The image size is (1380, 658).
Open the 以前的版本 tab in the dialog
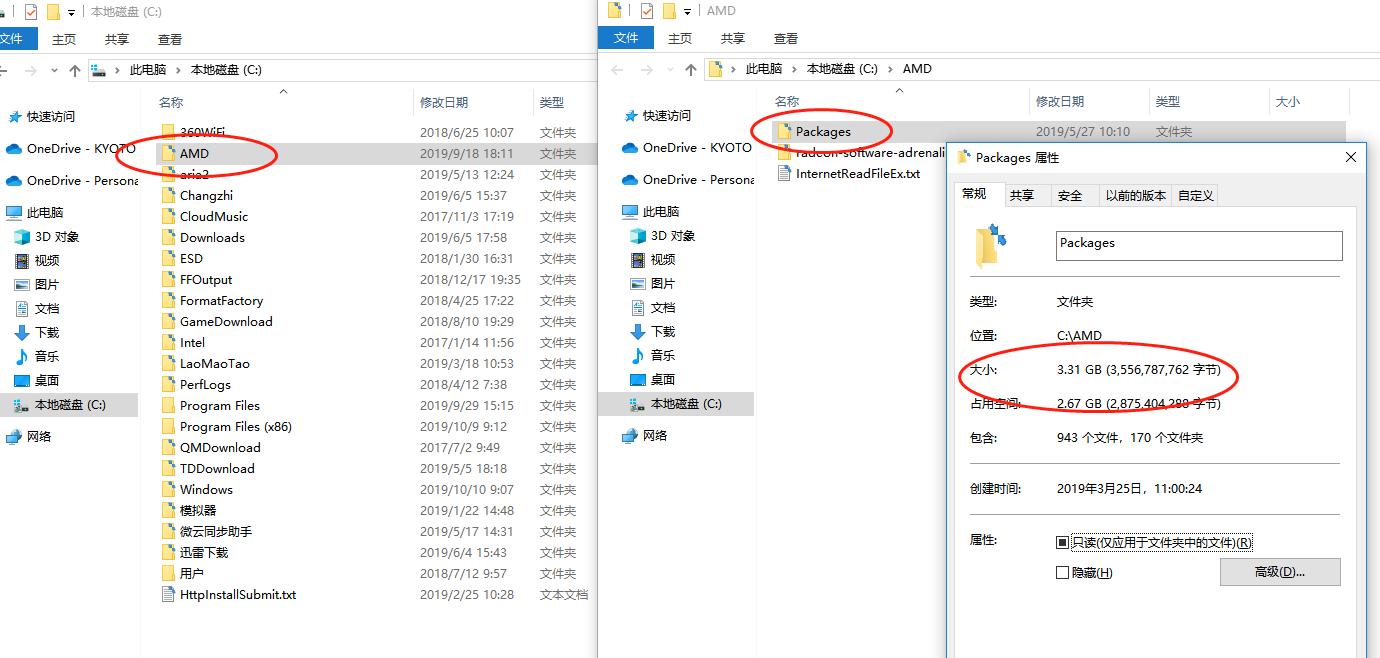(1136, 195)
